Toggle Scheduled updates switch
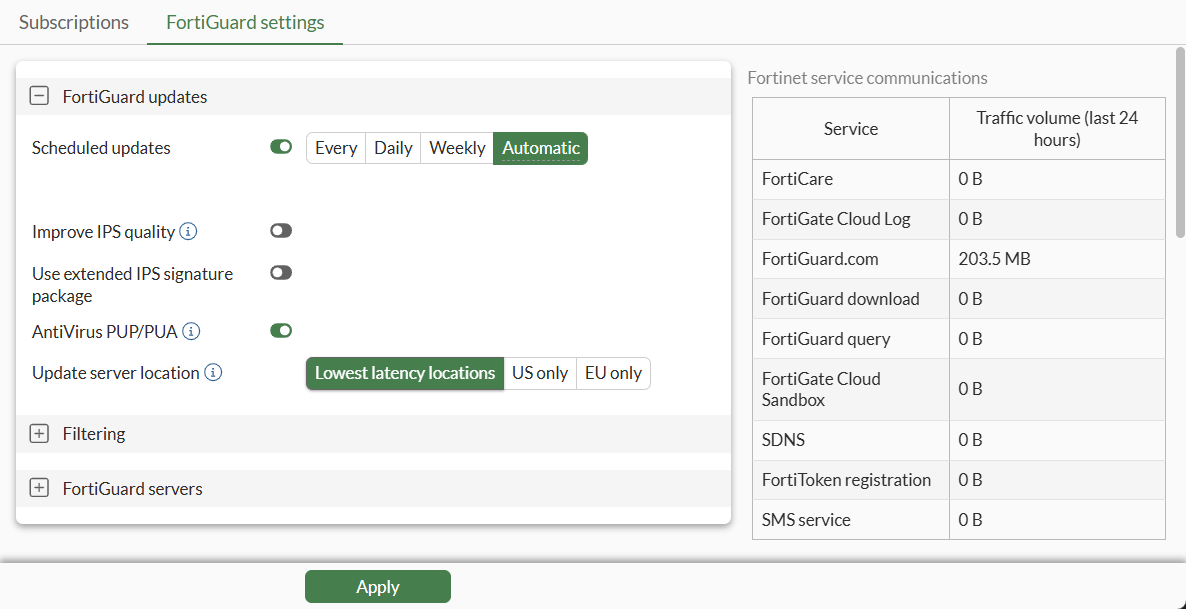Screen dimensions: 1186x609 pos(281,148)
